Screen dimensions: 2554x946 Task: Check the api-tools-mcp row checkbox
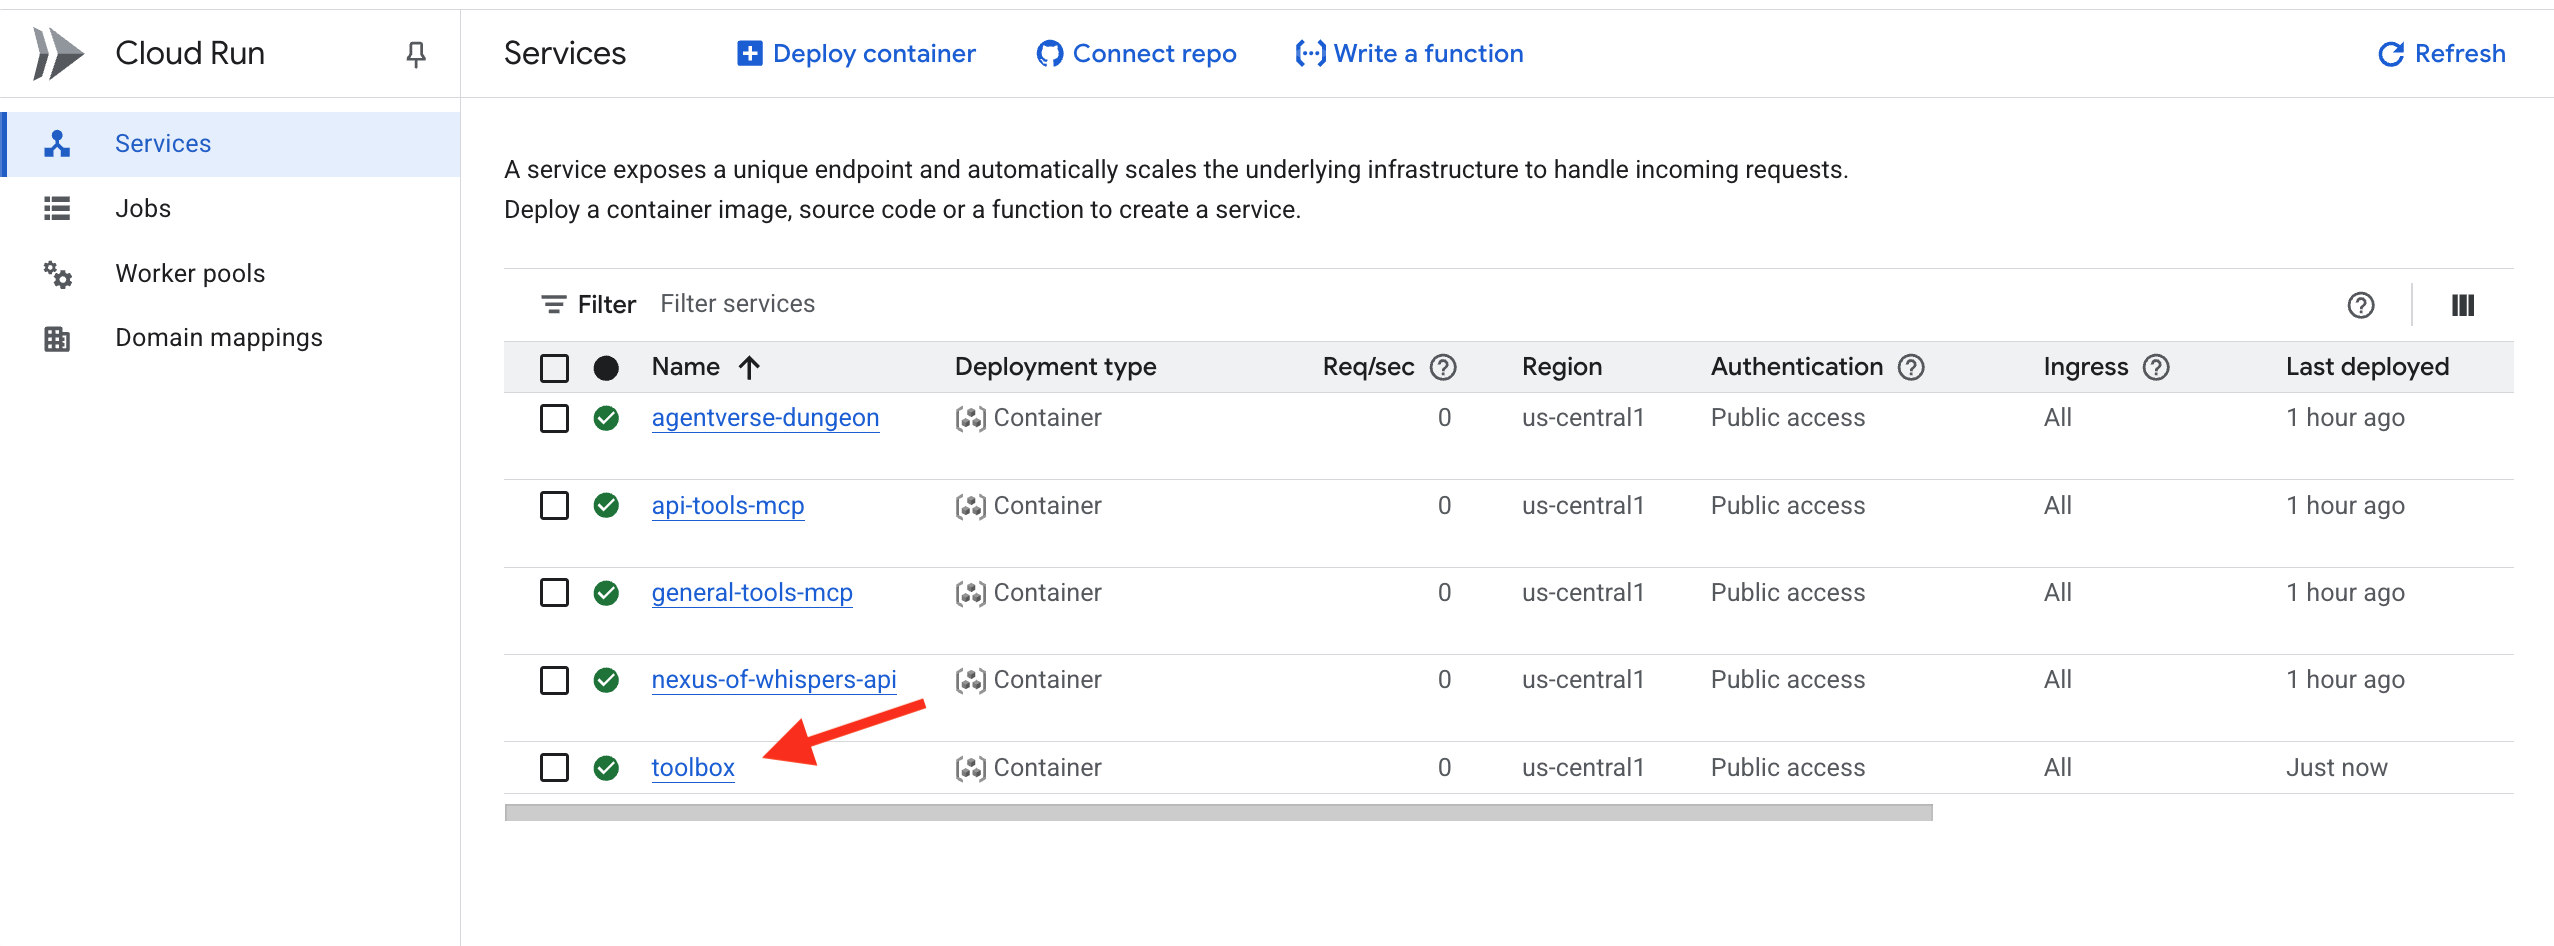point(554,505)
